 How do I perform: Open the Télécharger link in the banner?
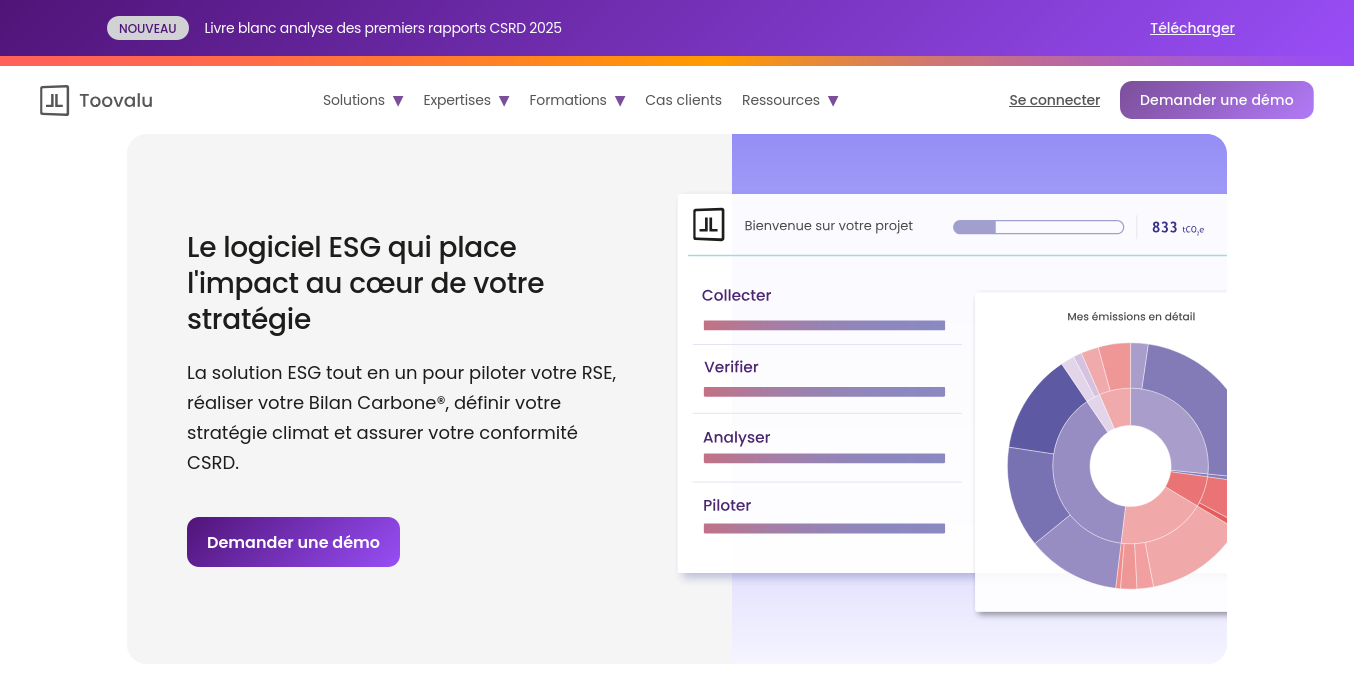(x=1192, y=28)
